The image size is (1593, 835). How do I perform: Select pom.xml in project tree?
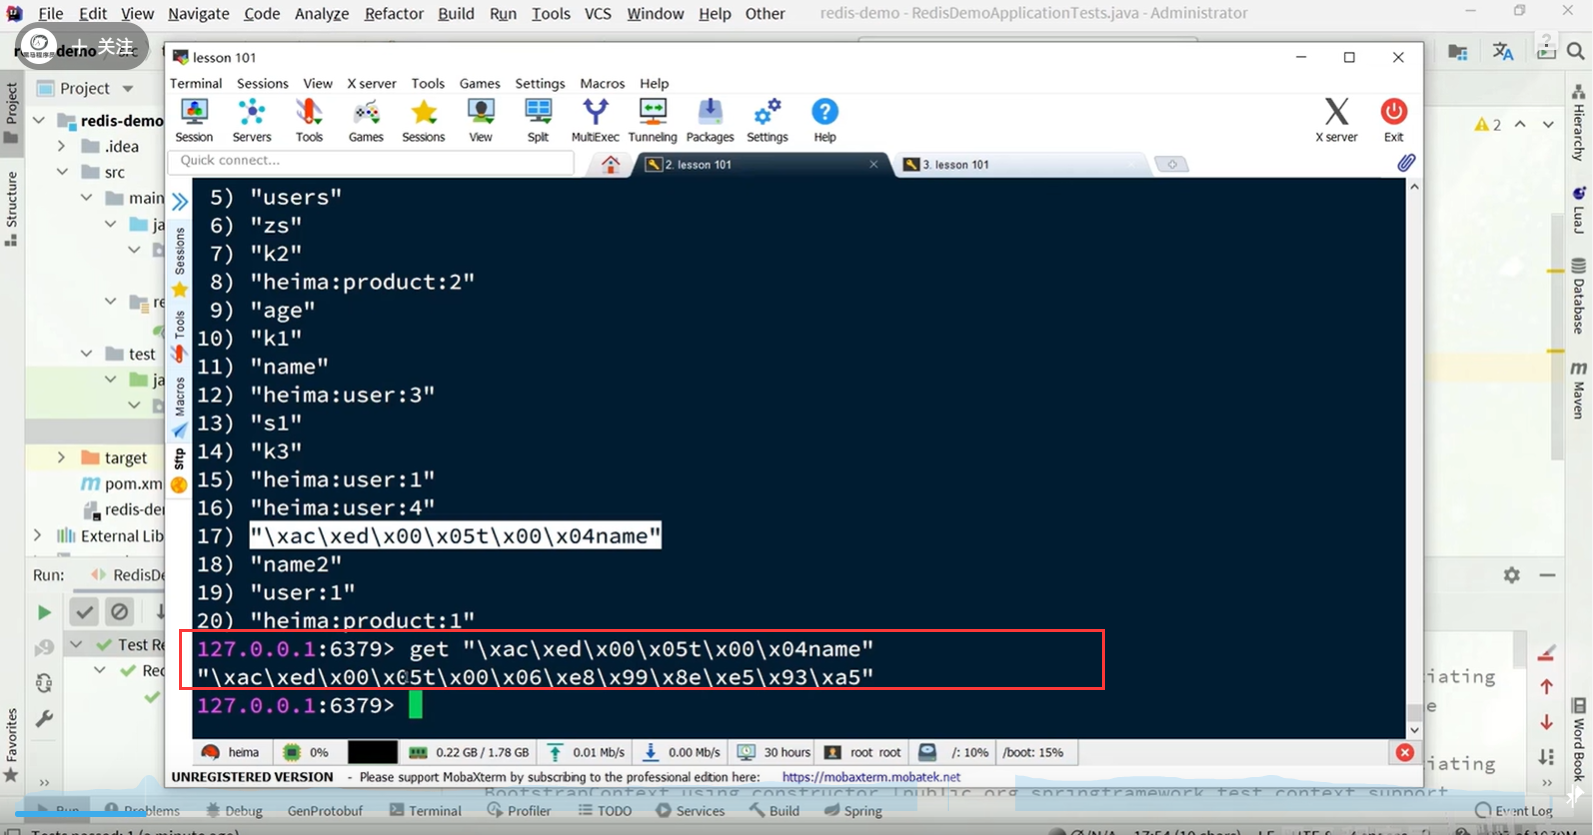pyautogui.click(x=122, y=484)
